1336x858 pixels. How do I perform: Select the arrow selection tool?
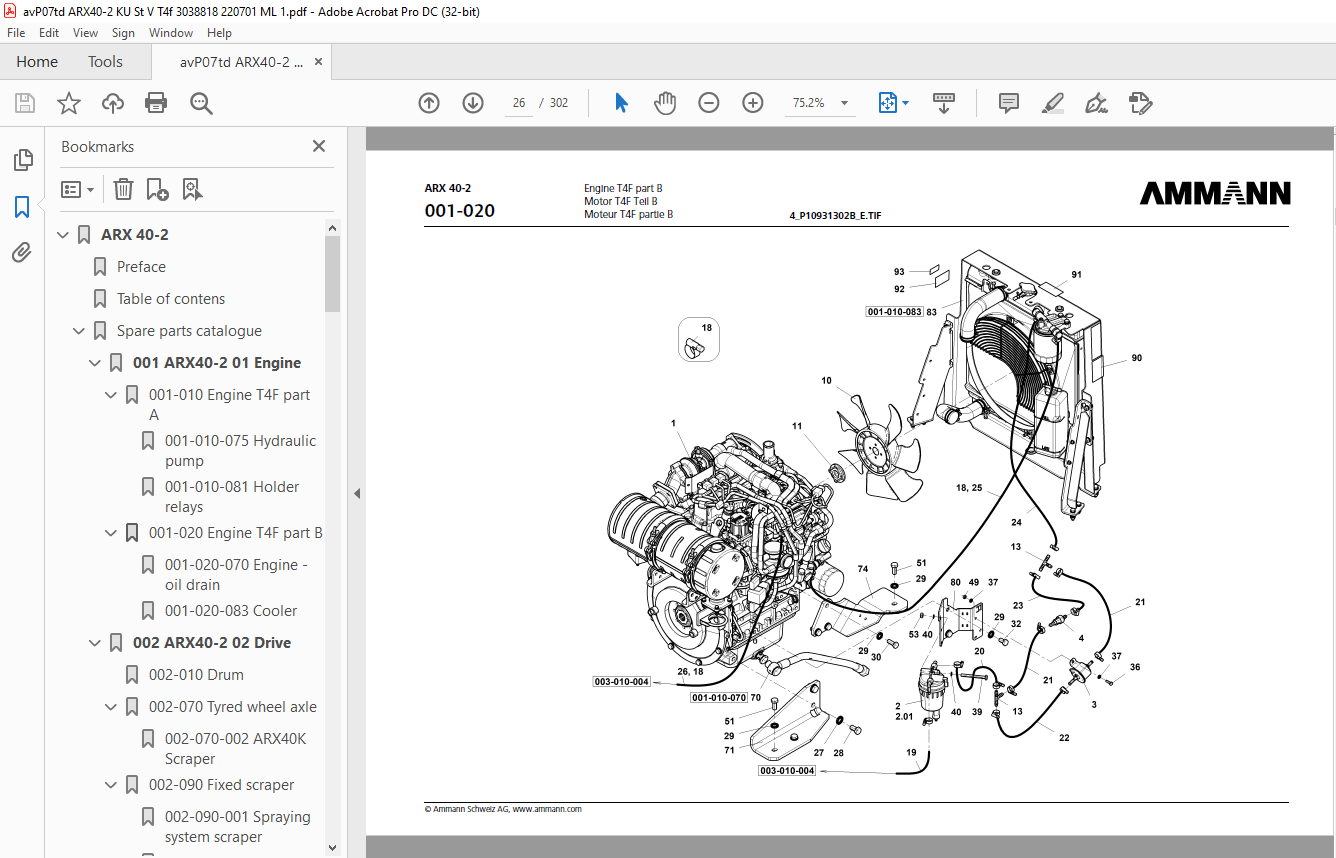point(621,103)
